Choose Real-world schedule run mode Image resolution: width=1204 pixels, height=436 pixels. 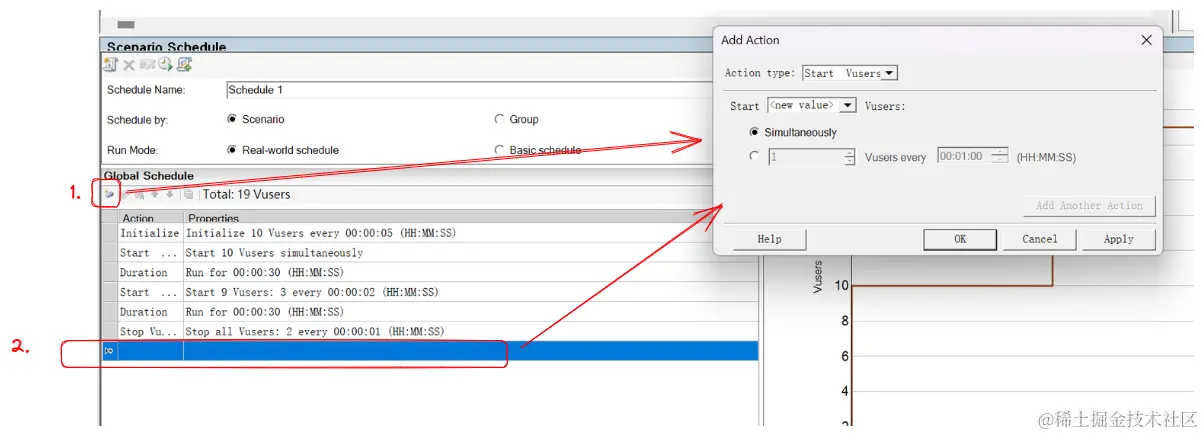233,150
